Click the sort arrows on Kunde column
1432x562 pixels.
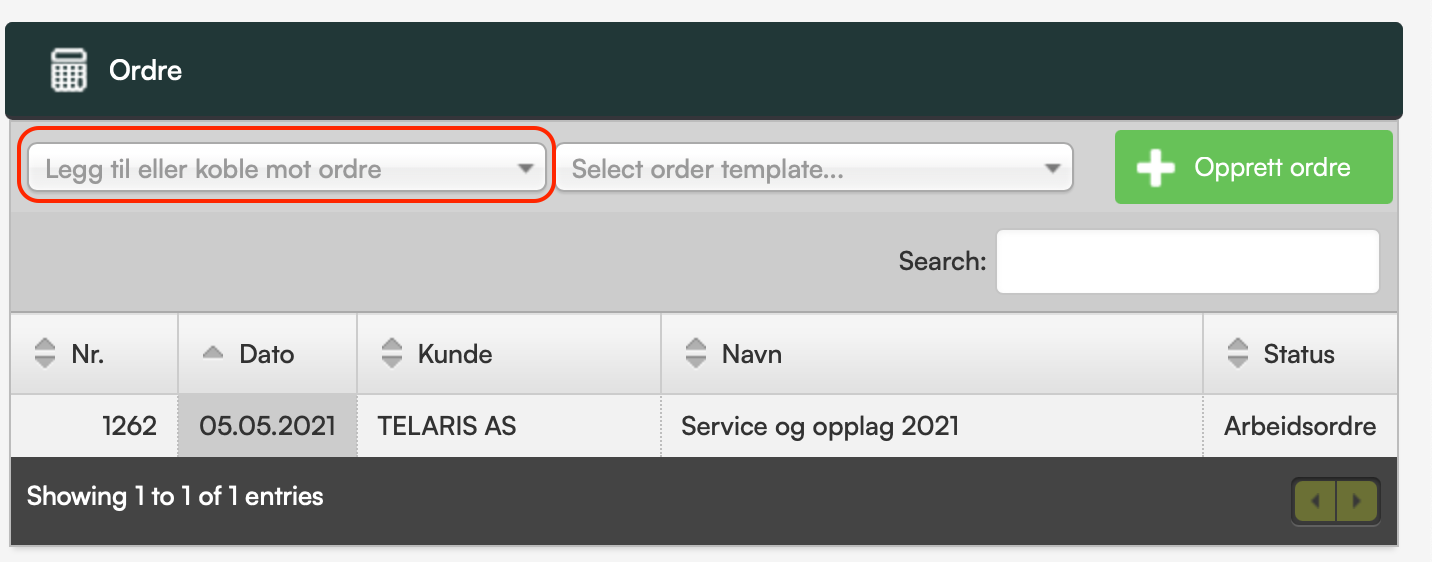(x=392, y=353)
